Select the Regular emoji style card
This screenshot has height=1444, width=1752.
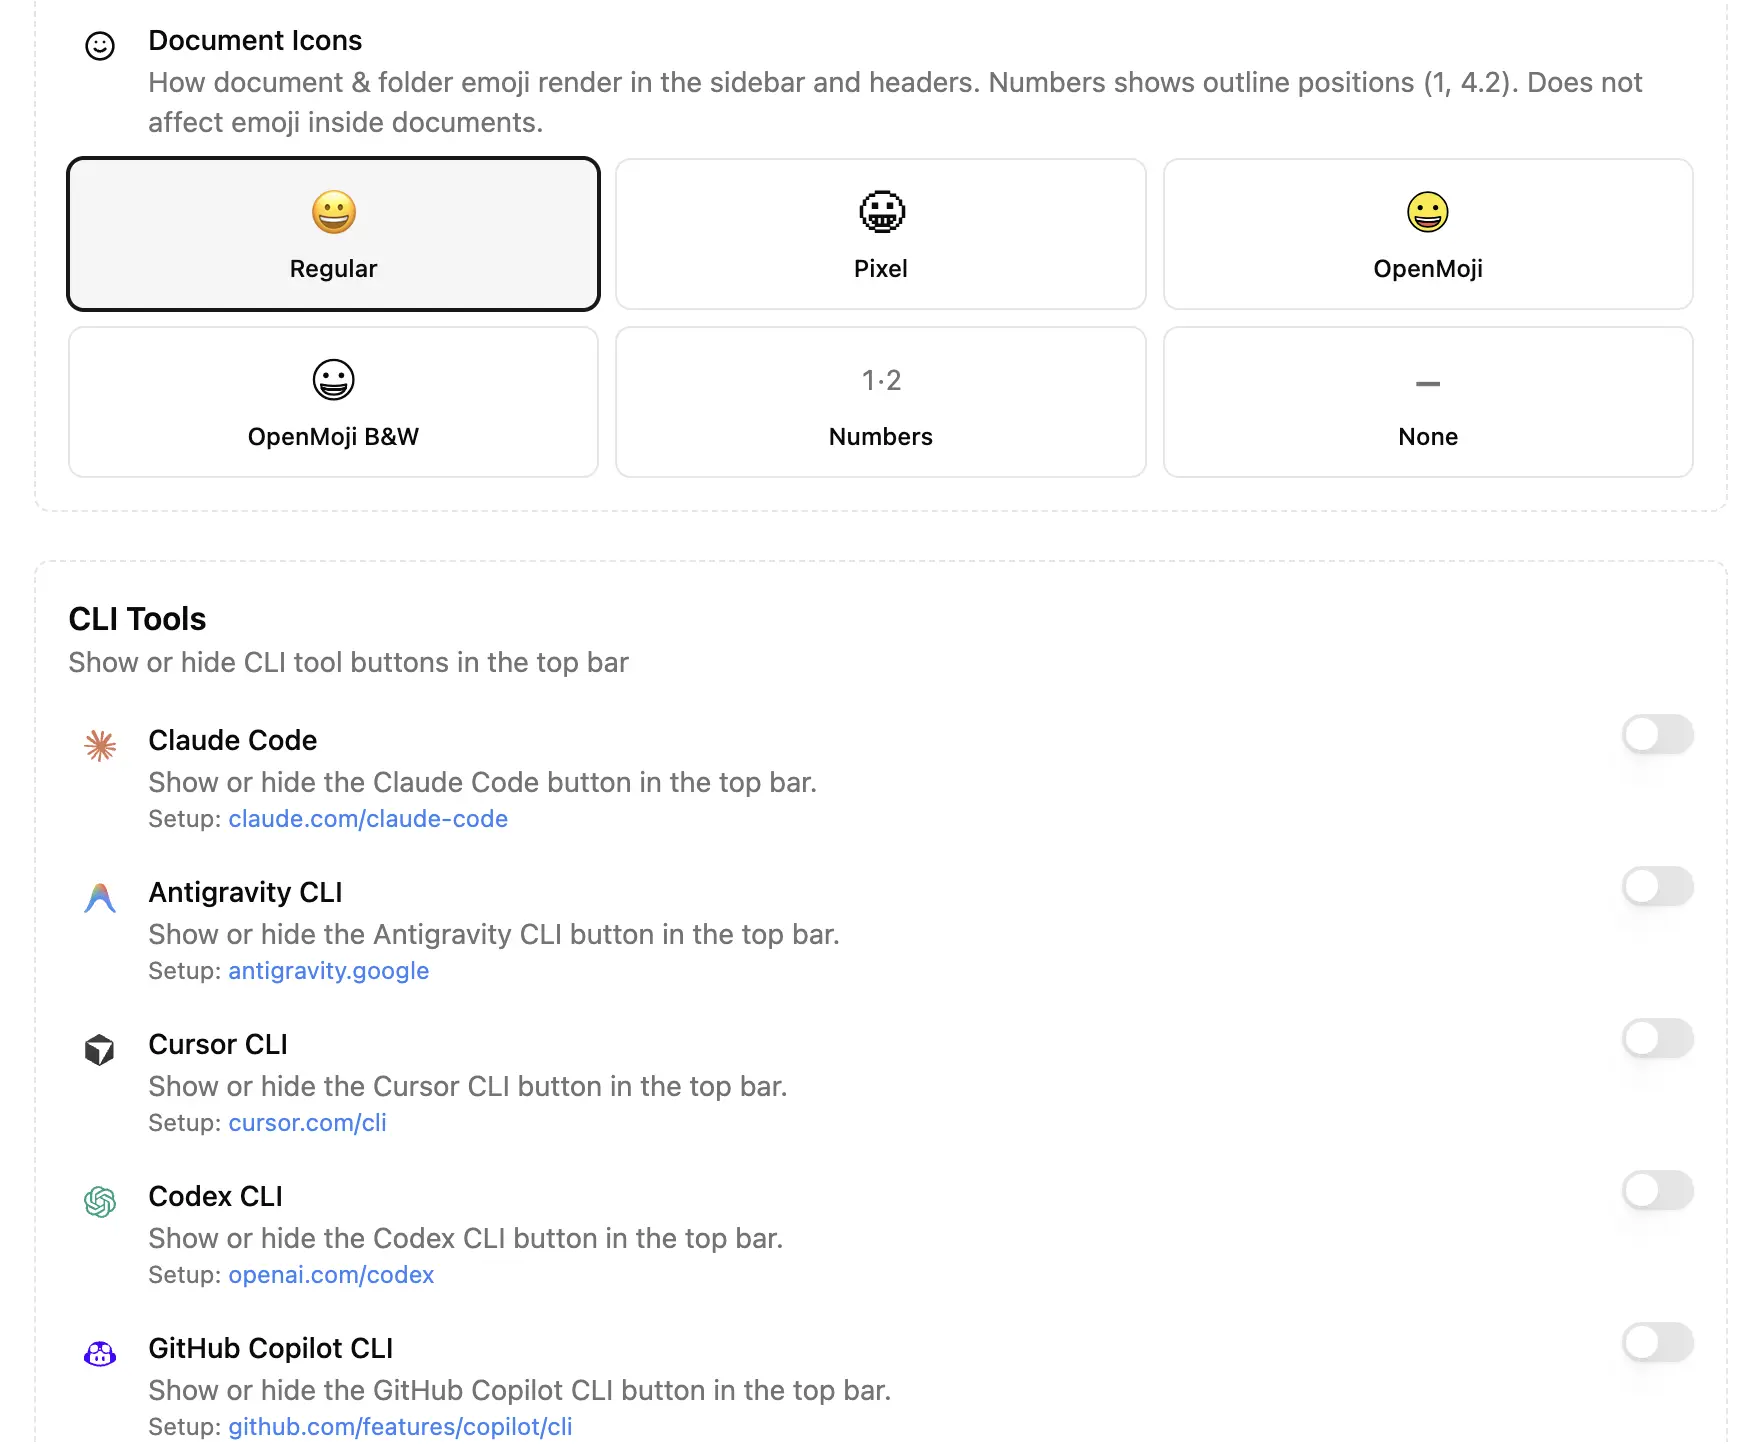coord(333,234)
